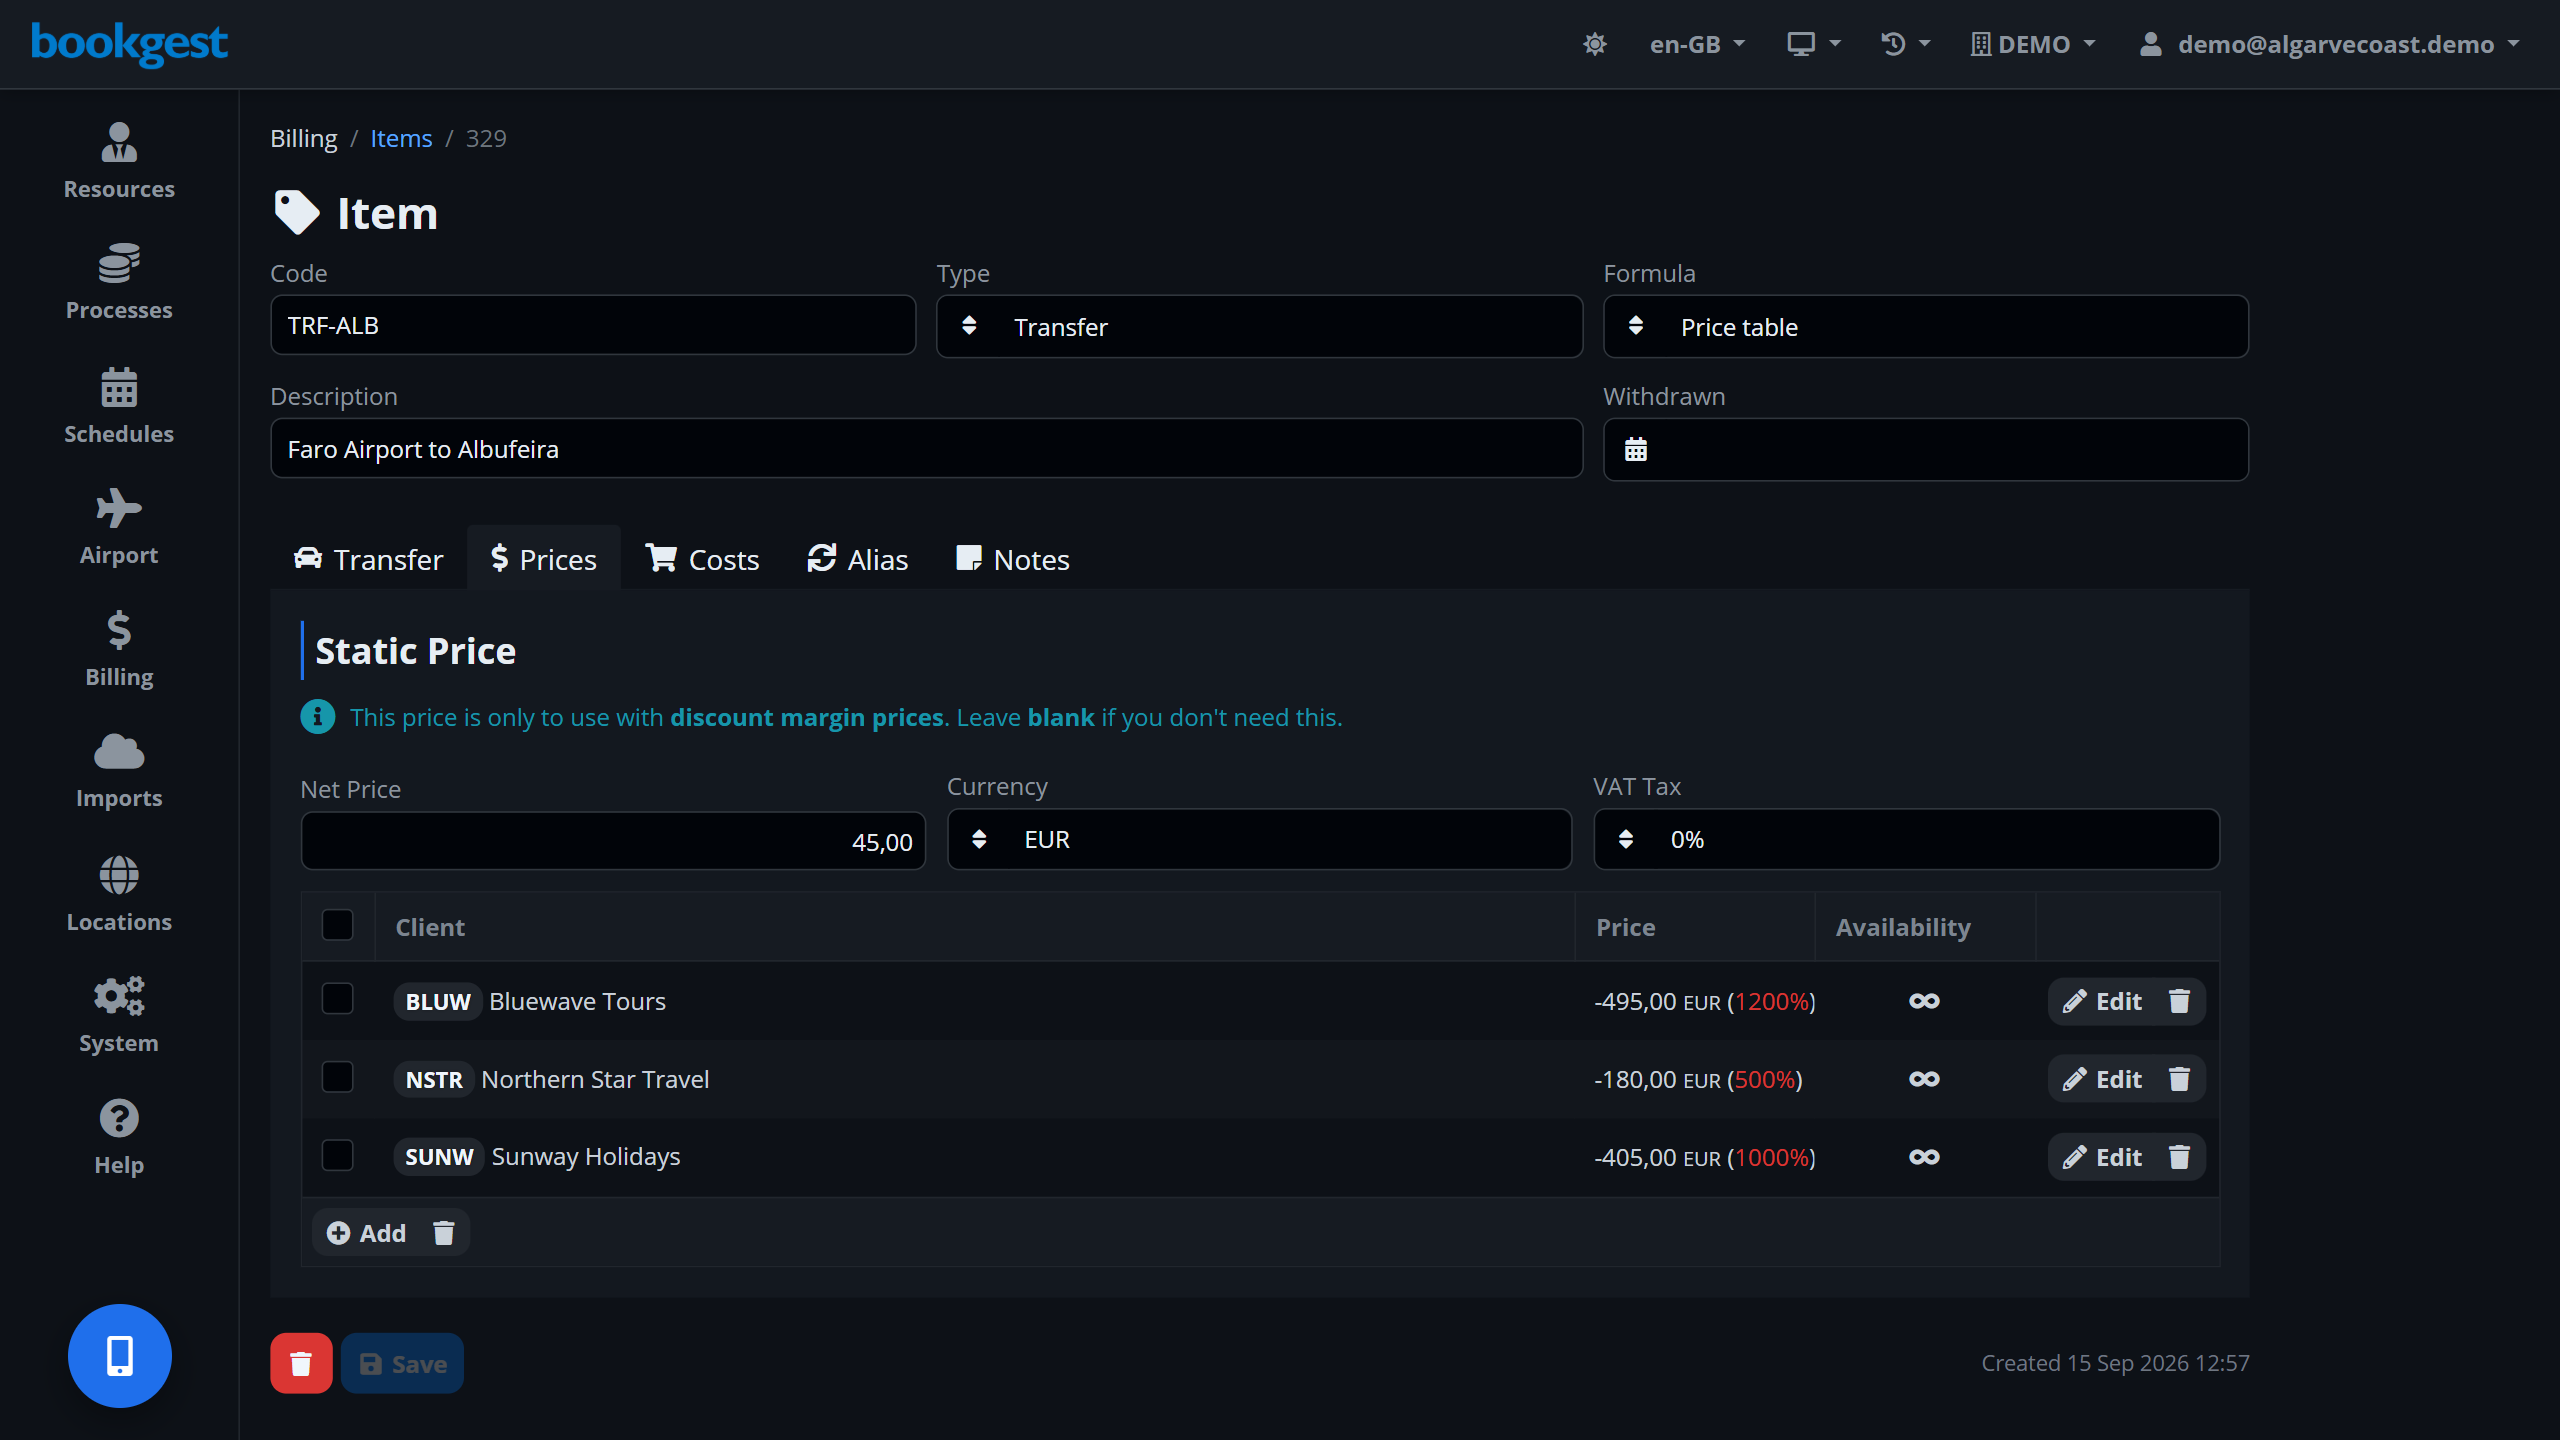
Task: Go to Schedules in the sidebar
Action: [119, 406]
